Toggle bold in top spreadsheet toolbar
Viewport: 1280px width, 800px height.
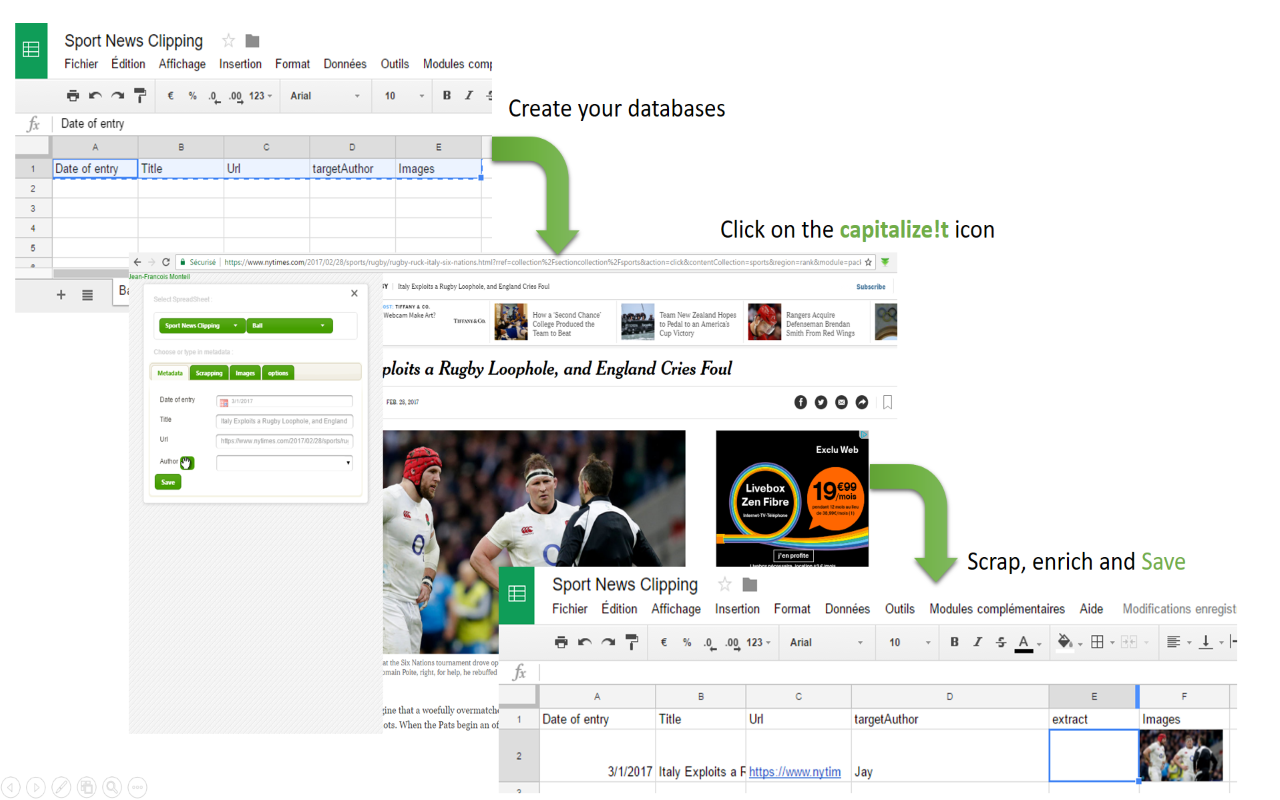[447, 96]
